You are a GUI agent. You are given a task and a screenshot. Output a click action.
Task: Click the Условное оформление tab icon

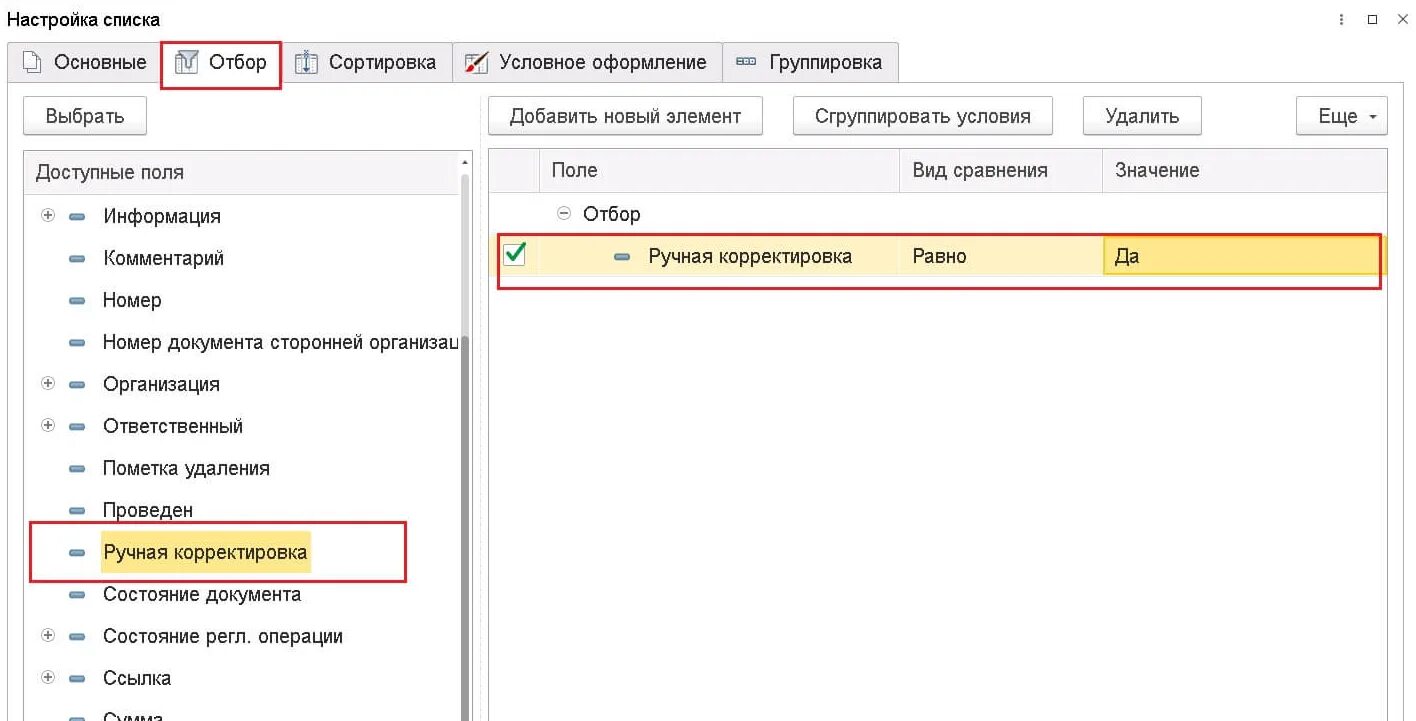coord(477,63)
